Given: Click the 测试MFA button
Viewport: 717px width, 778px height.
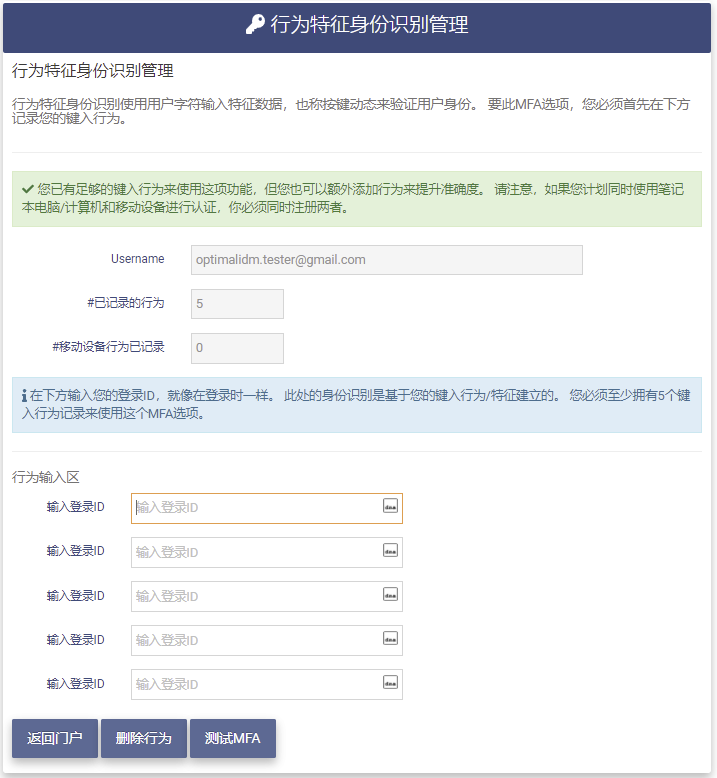Looking at the screenshot, I should 233,738.
